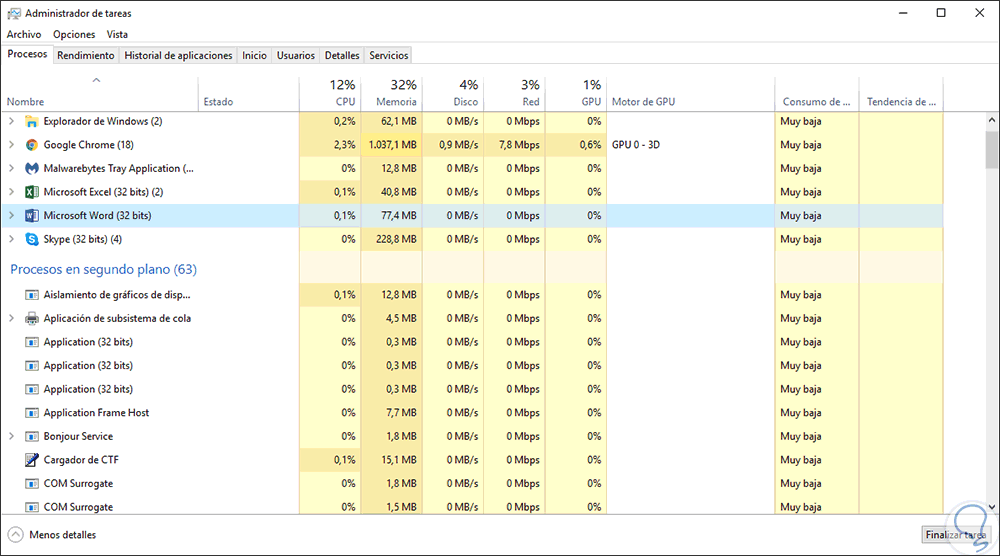Sort processes by Memoria column header
This screenshot has height=556, width=1000.
click(x=396, y=101)
